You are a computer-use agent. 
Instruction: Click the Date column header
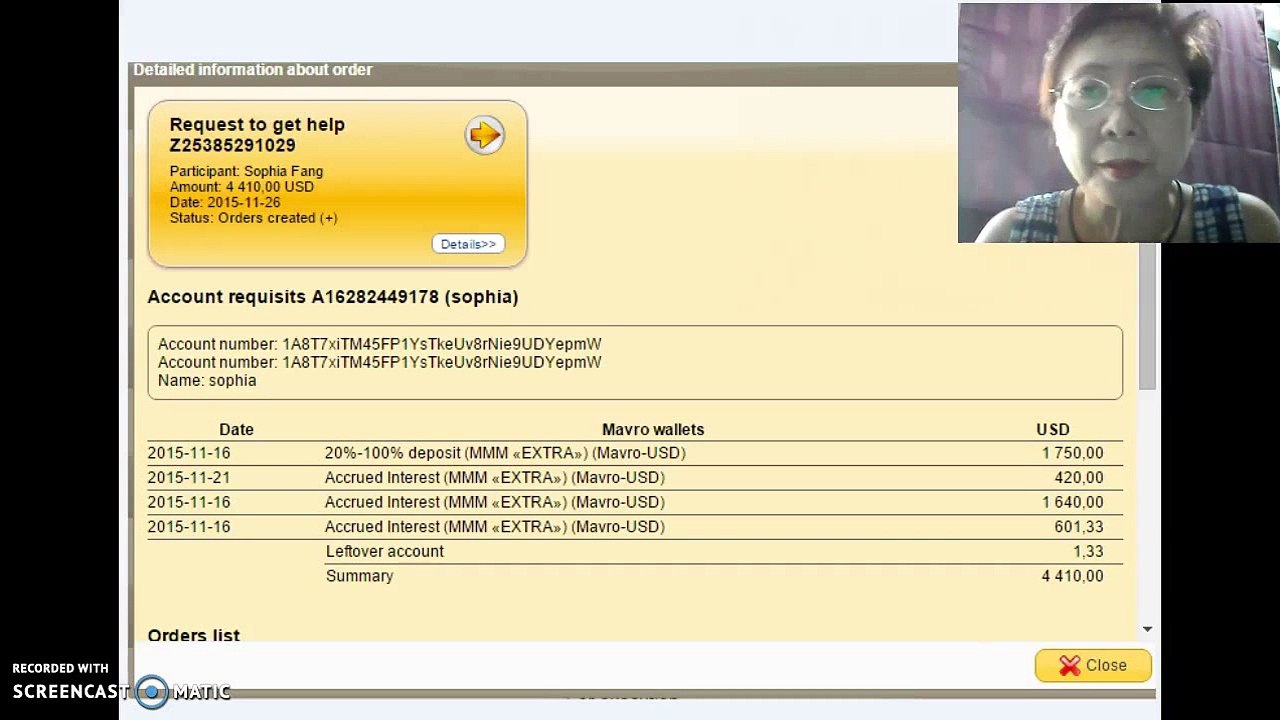coord(236,429)
